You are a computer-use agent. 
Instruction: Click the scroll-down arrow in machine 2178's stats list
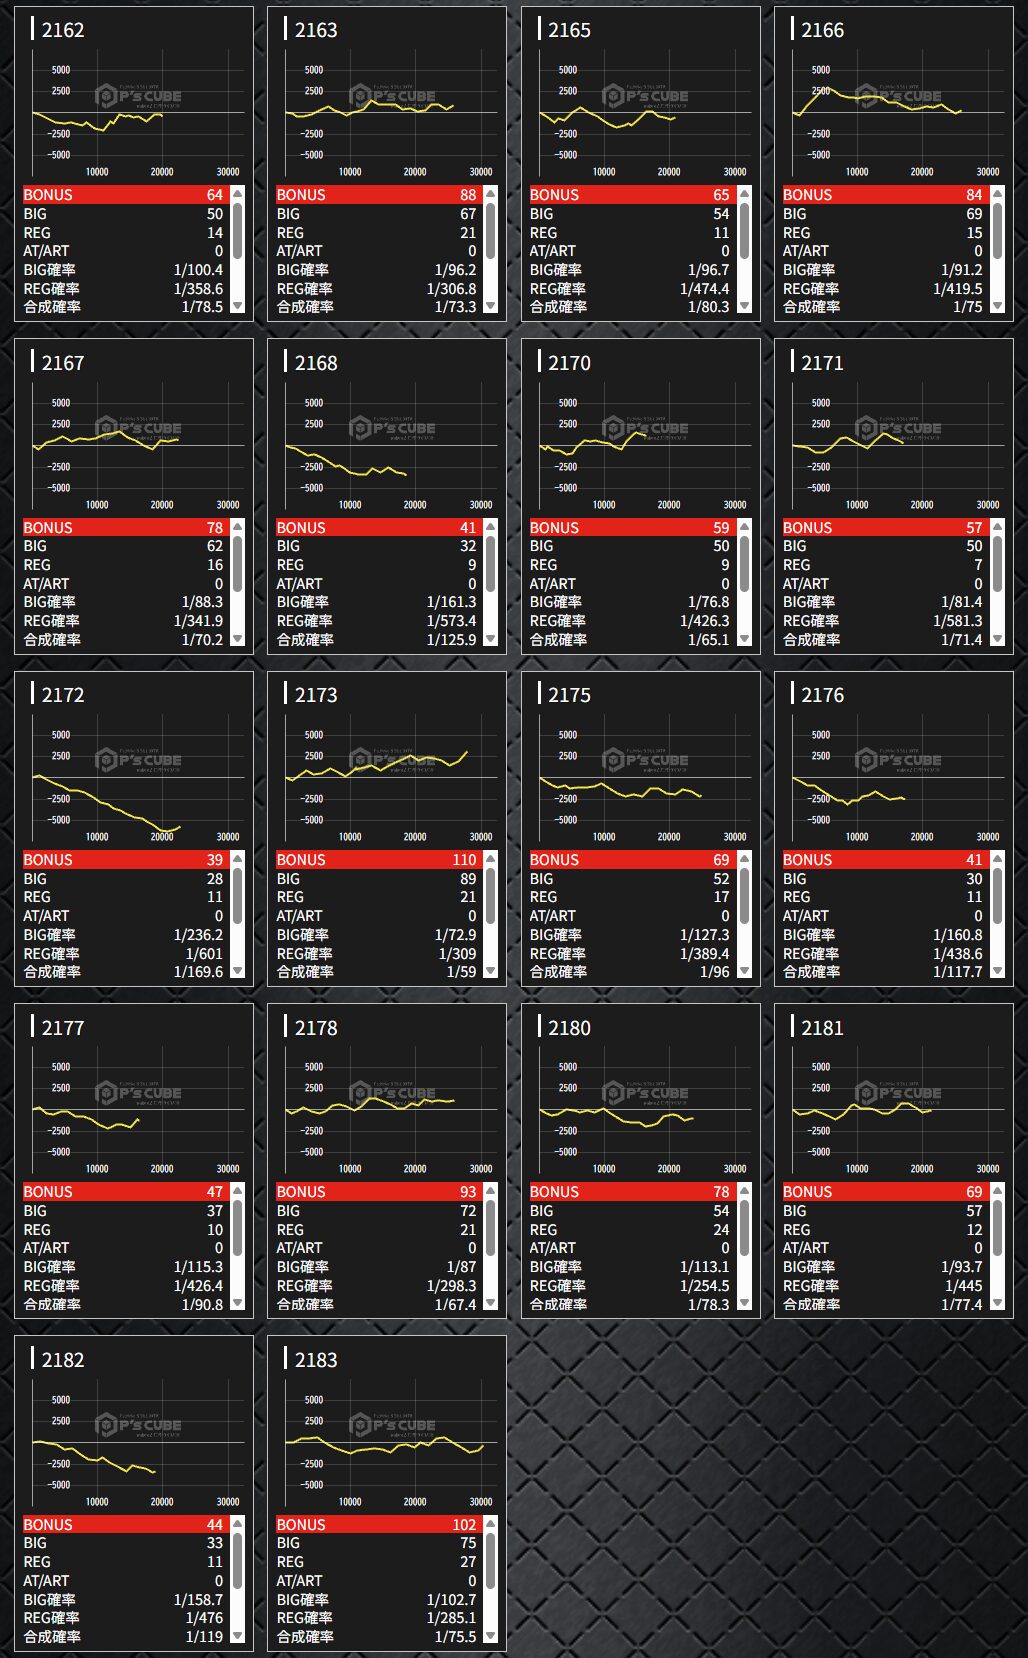[490, 1303]
